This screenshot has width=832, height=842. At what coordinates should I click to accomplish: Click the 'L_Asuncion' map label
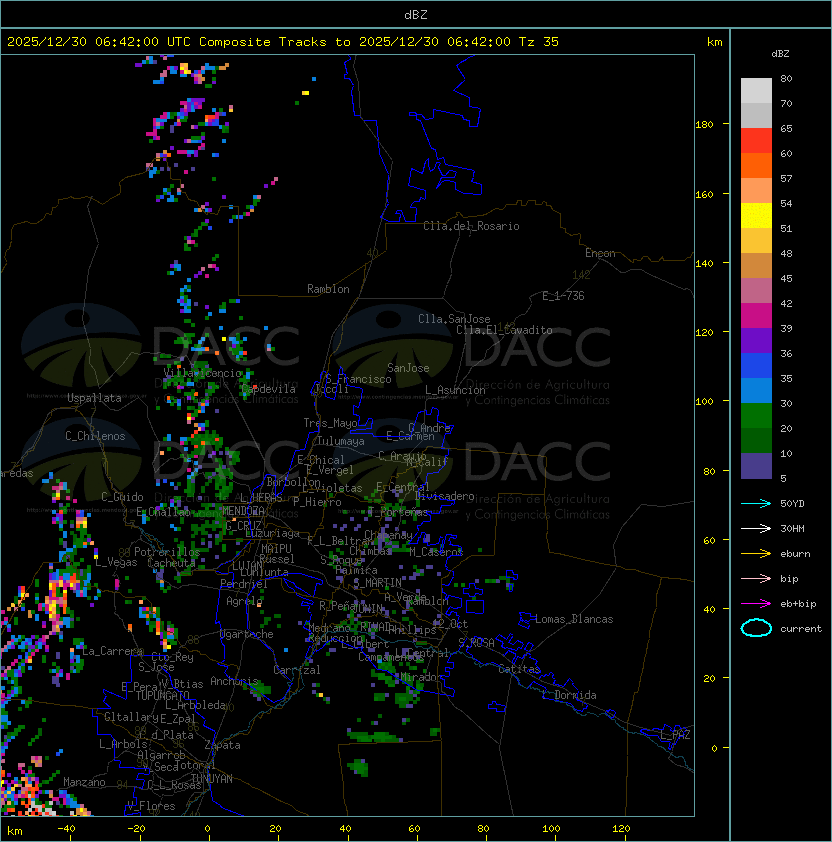(x=455, y=390)
